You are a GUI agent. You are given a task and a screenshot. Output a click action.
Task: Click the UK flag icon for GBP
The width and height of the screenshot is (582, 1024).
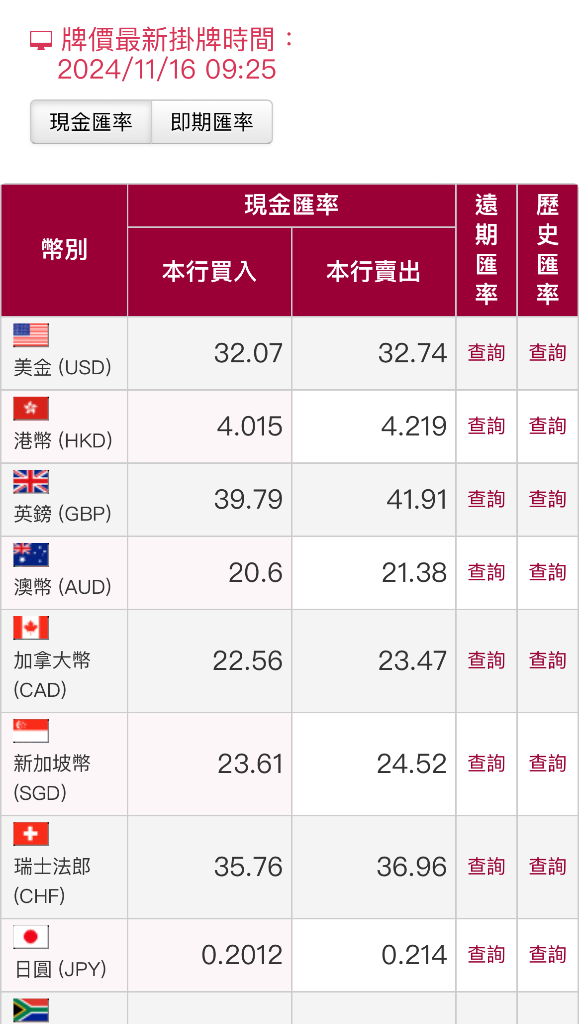(31, 482)
